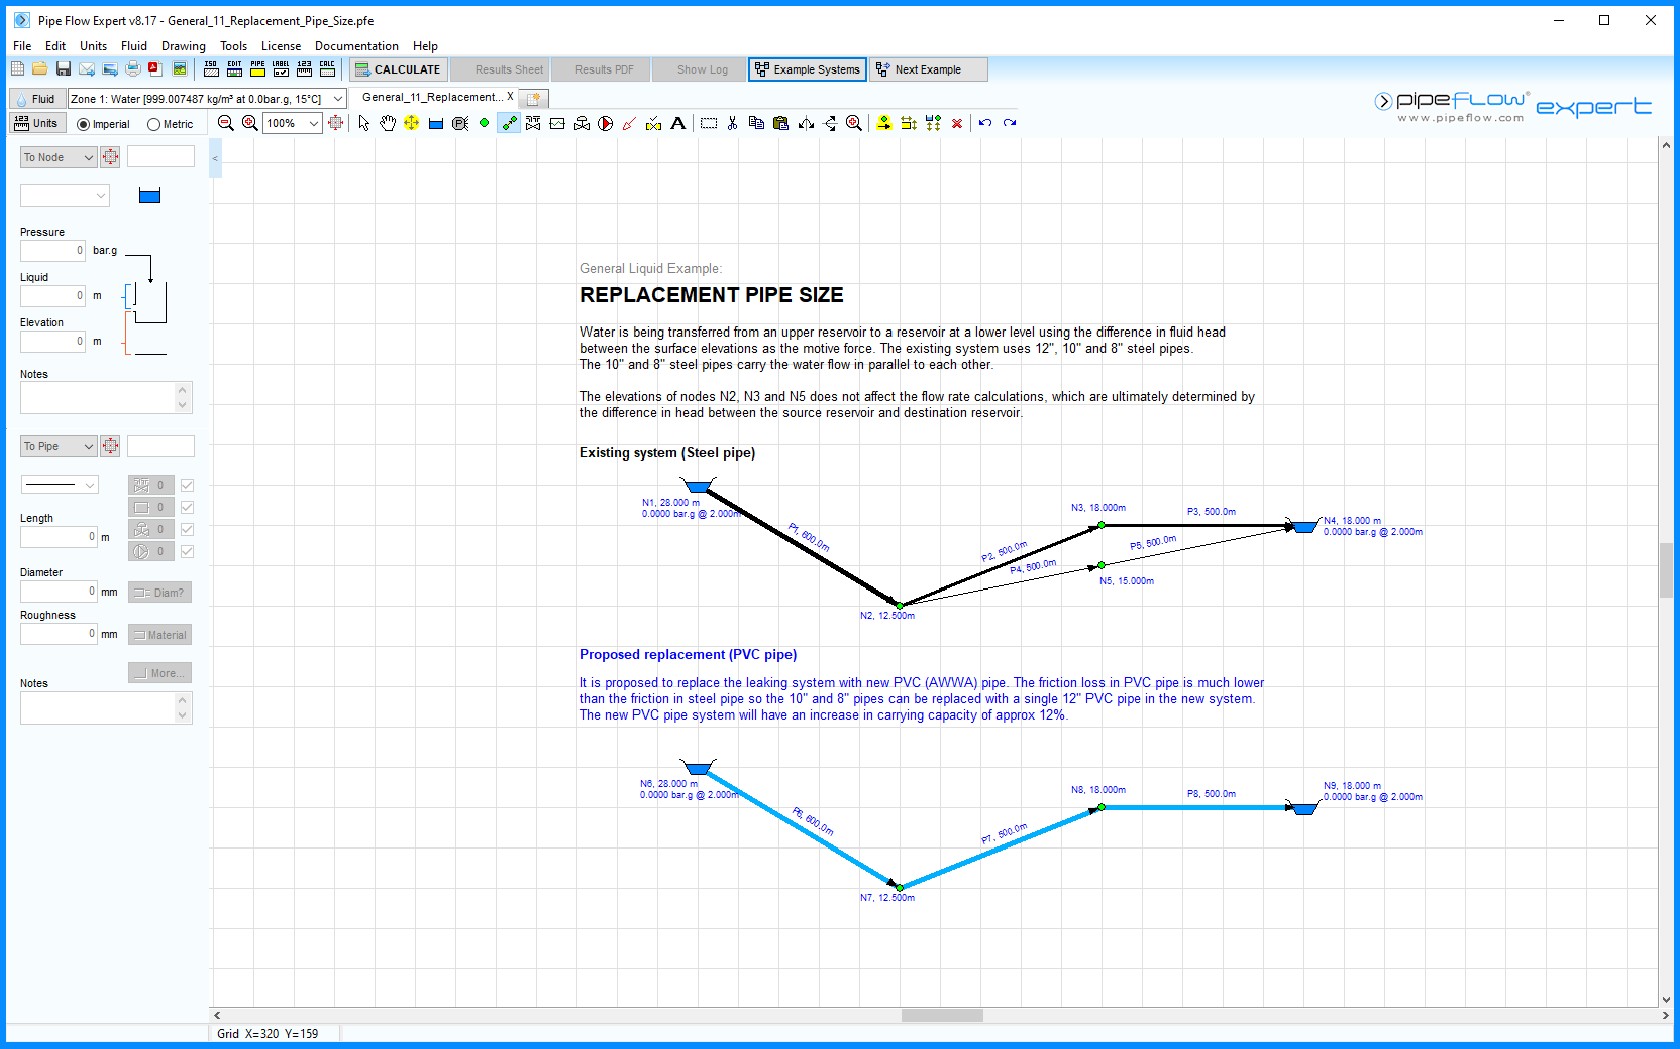Select the add valve fitting tool
1680x1049 pixels.
tap(533, 123)
